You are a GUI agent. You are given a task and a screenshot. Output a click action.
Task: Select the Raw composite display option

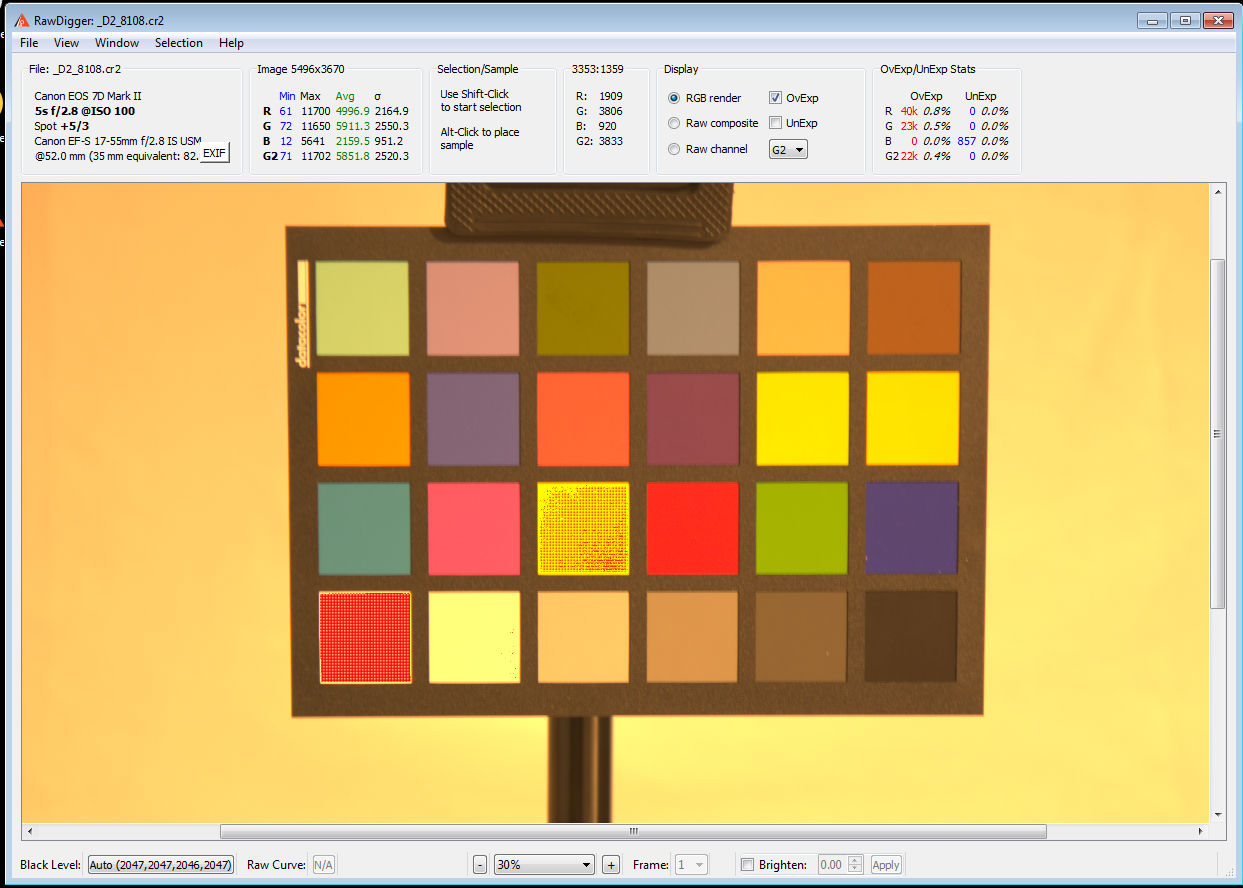(675, 124)
